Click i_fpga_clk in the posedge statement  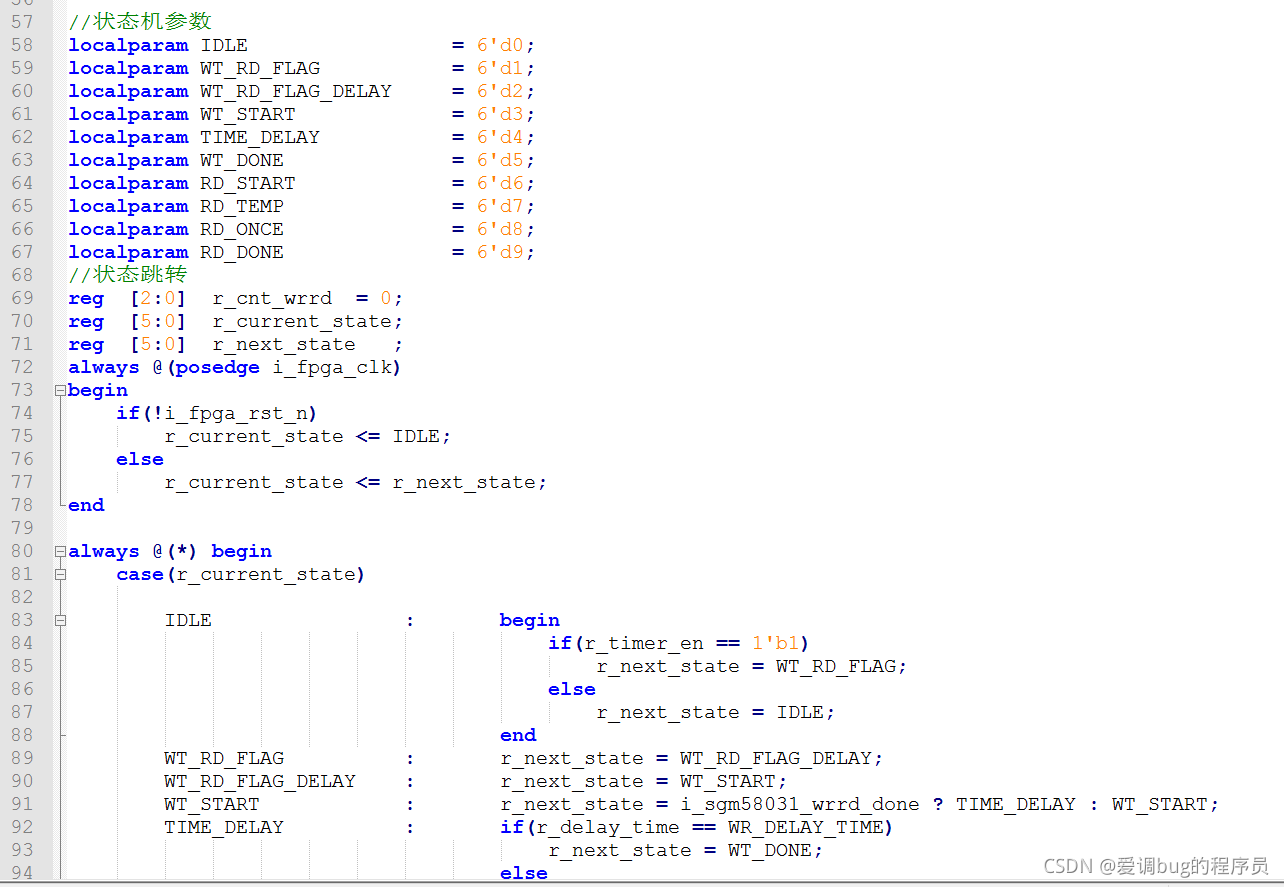tap(332, 367)
